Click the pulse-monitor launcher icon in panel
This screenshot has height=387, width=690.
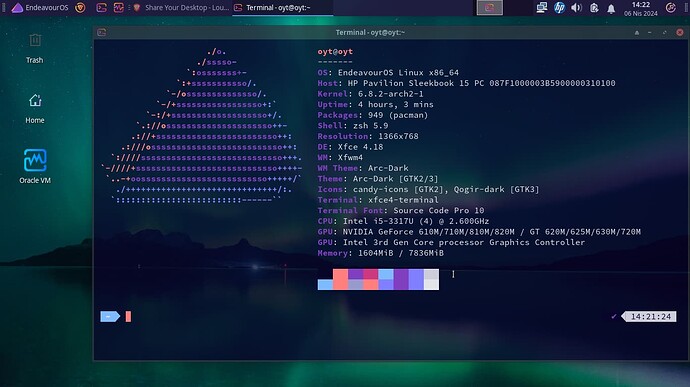118,7
